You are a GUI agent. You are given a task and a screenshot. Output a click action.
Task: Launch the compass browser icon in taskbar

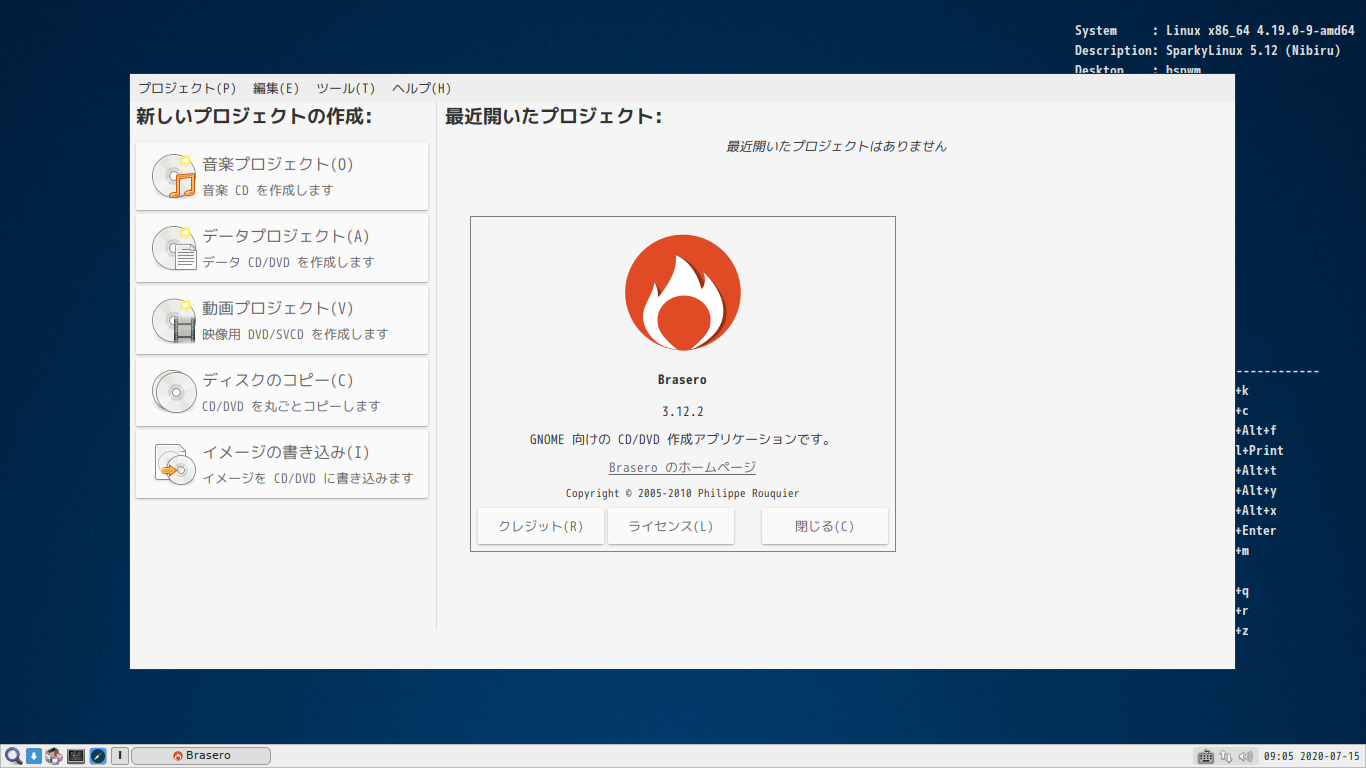pyautogui.click(x=98, y=756)
